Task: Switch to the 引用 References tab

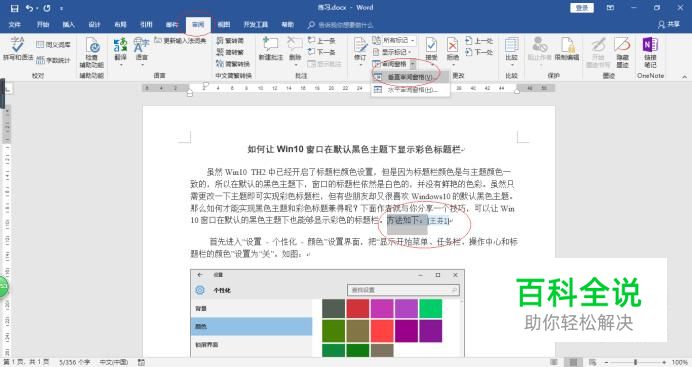Action: 146,25
